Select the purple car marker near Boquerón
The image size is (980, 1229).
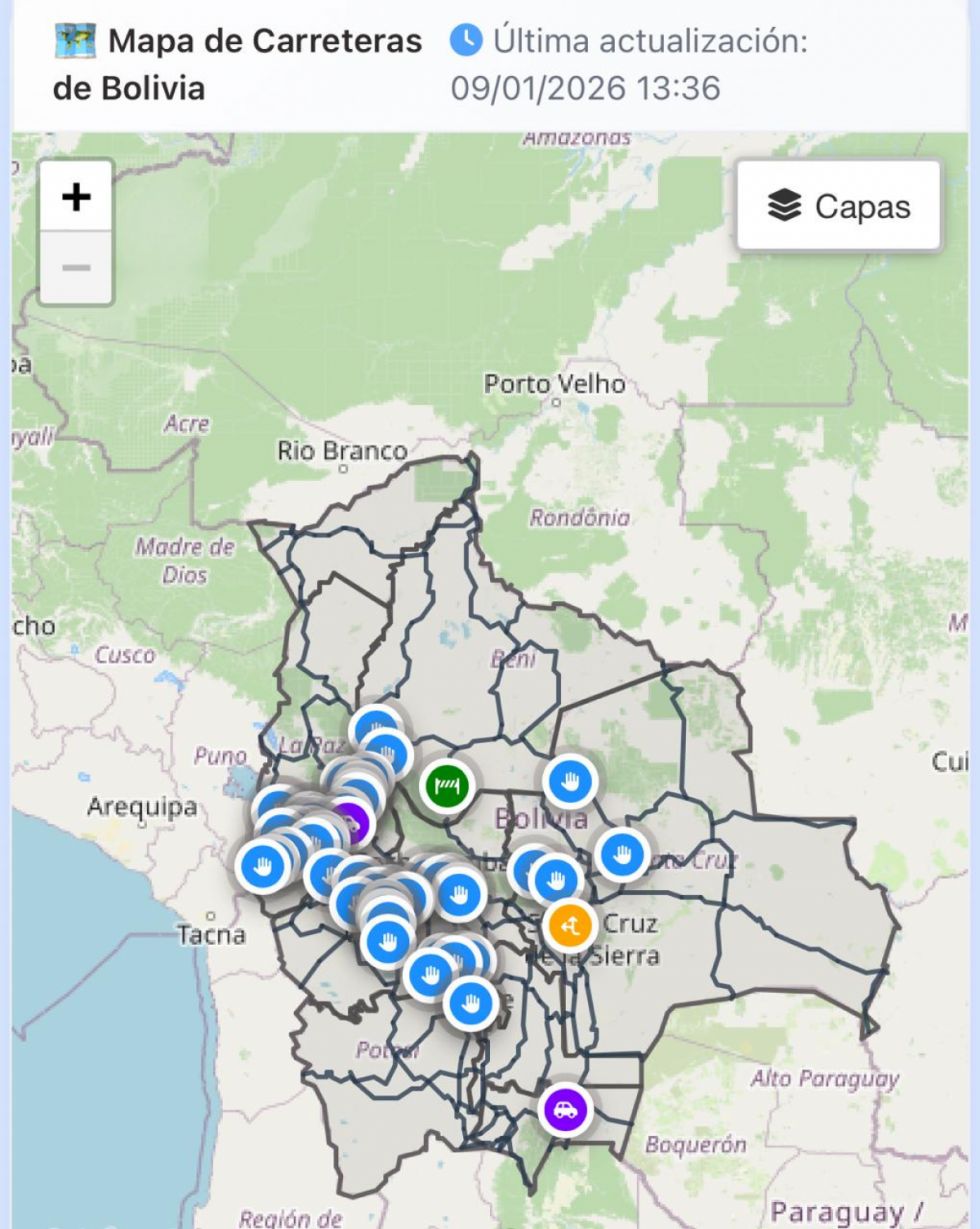[x=565, y=1110]
